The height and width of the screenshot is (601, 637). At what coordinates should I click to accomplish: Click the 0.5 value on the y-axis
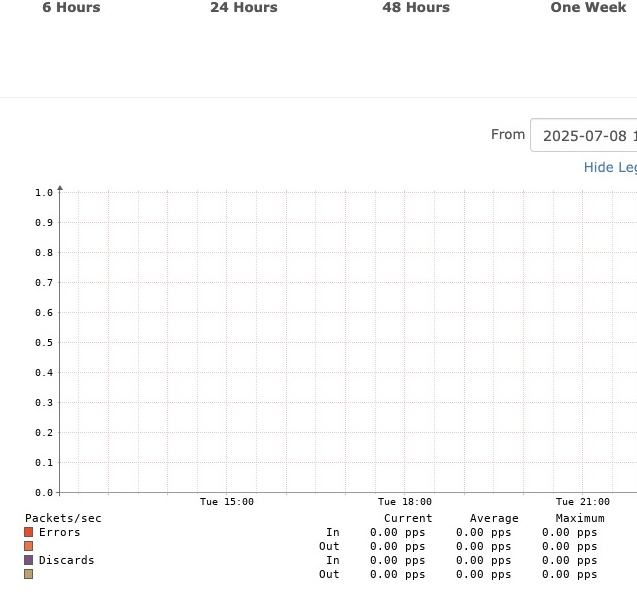point(44,343)
